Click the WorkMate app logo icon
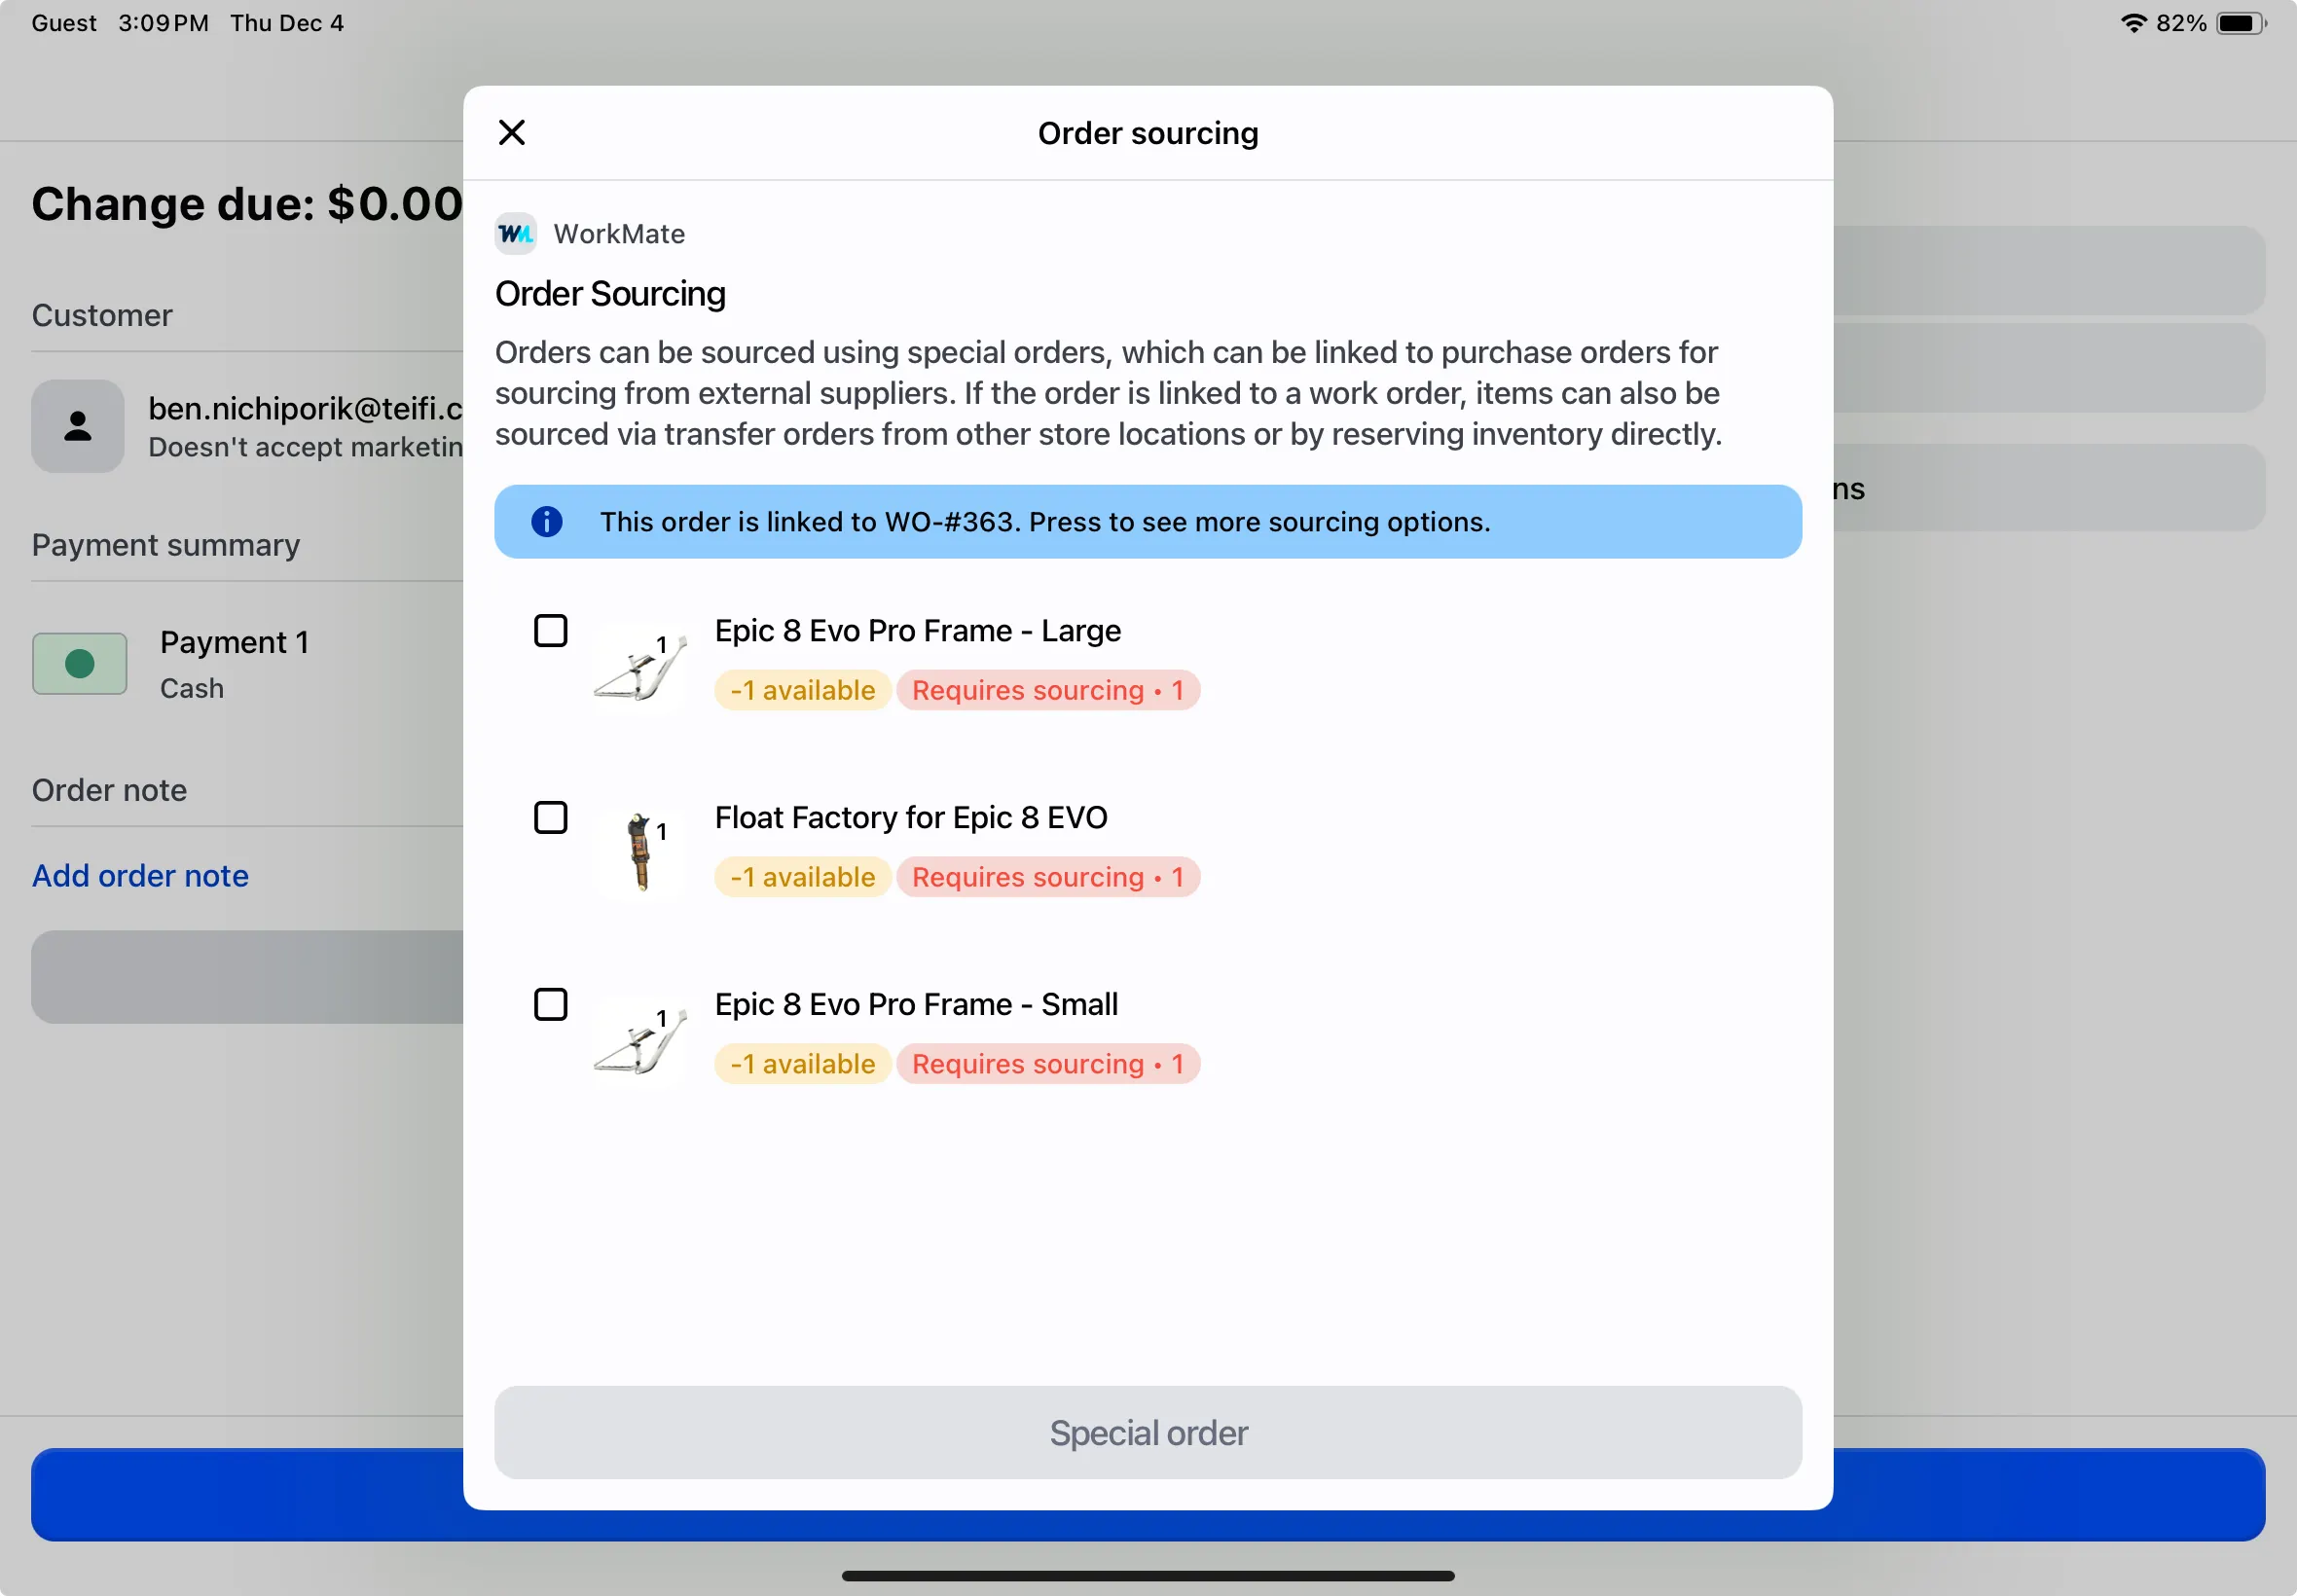 [x=516, y=234]
